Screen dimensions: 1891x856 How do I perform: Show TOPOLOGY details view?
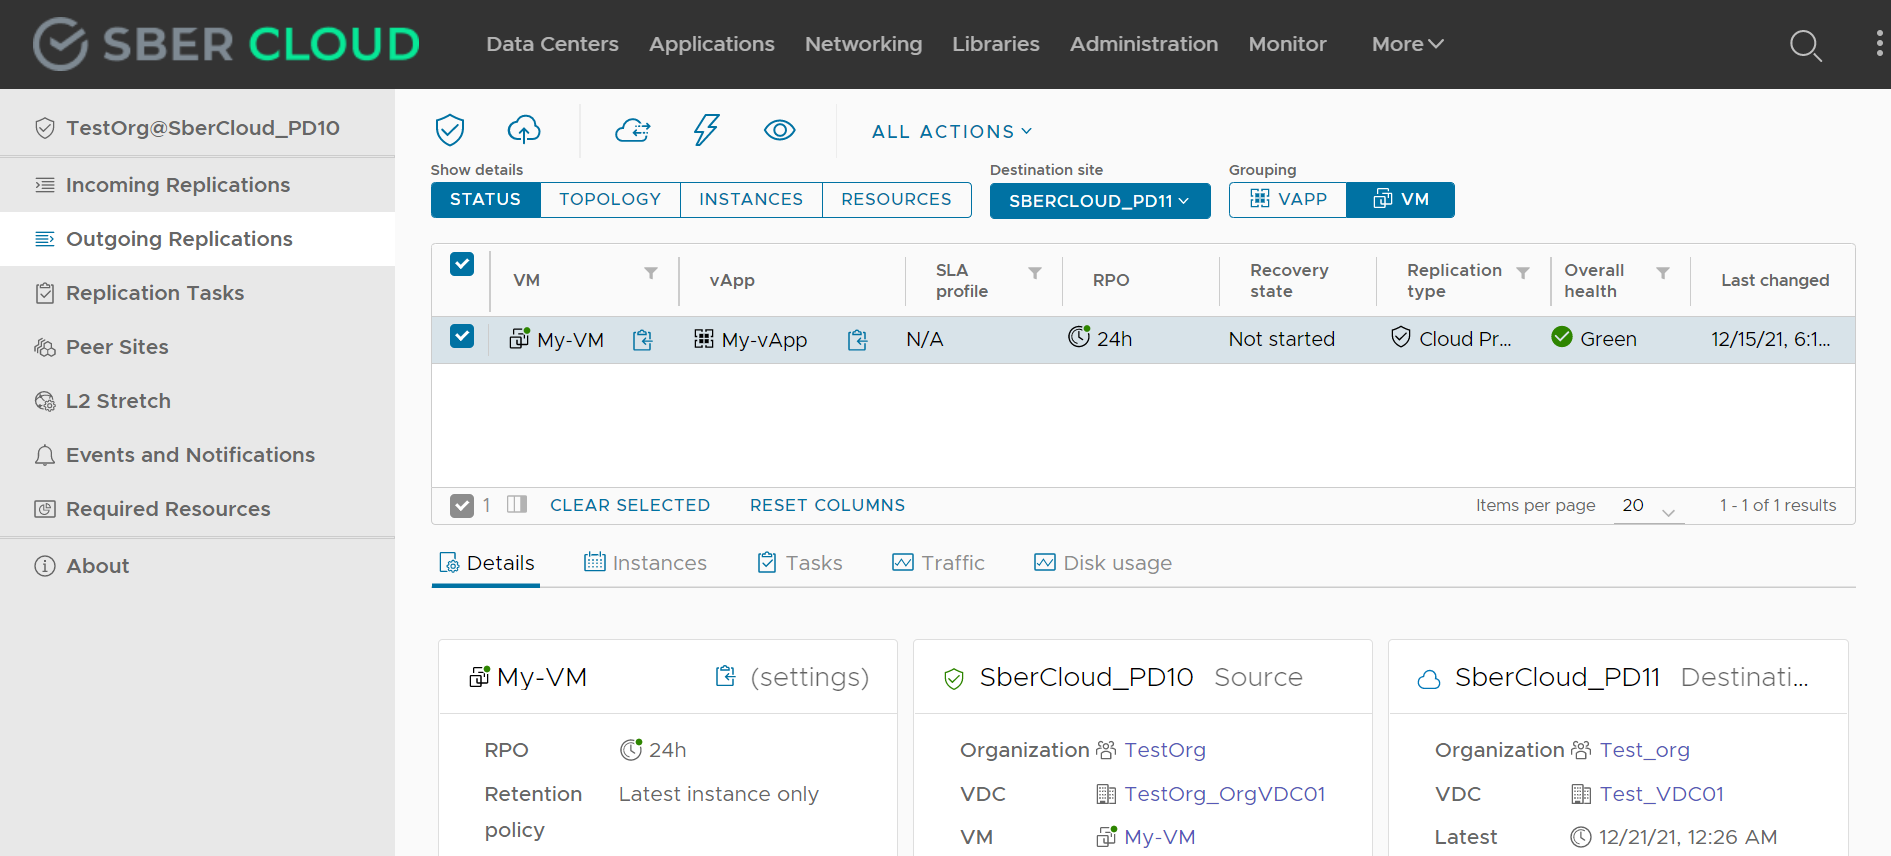click(x=610, y=199)
